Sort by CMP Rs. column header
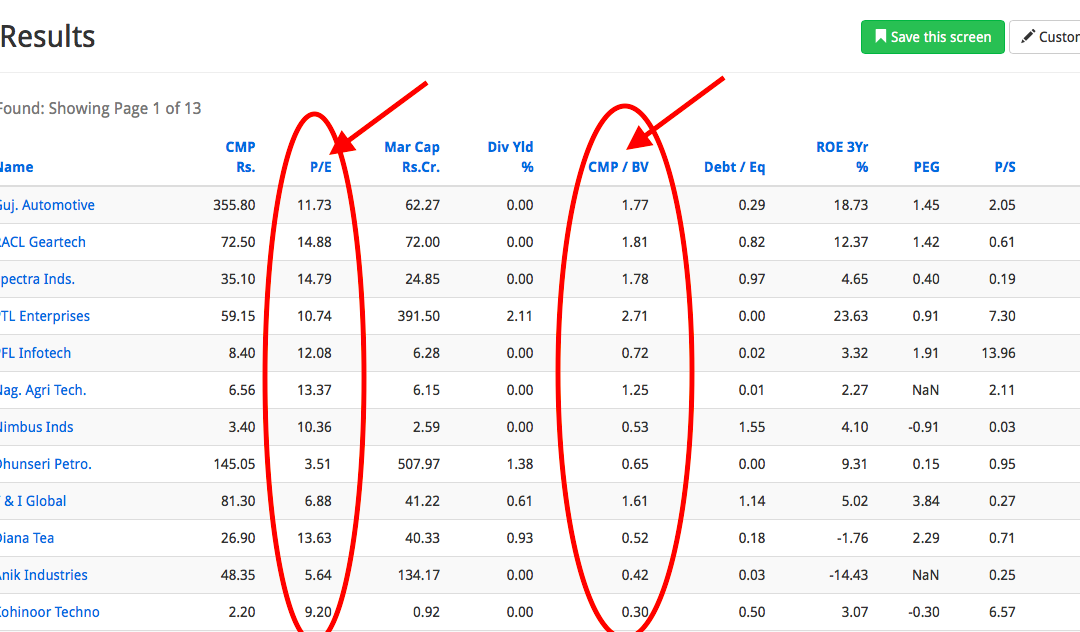Viewport: 1080px width, 632px height. tap(240, 157)
